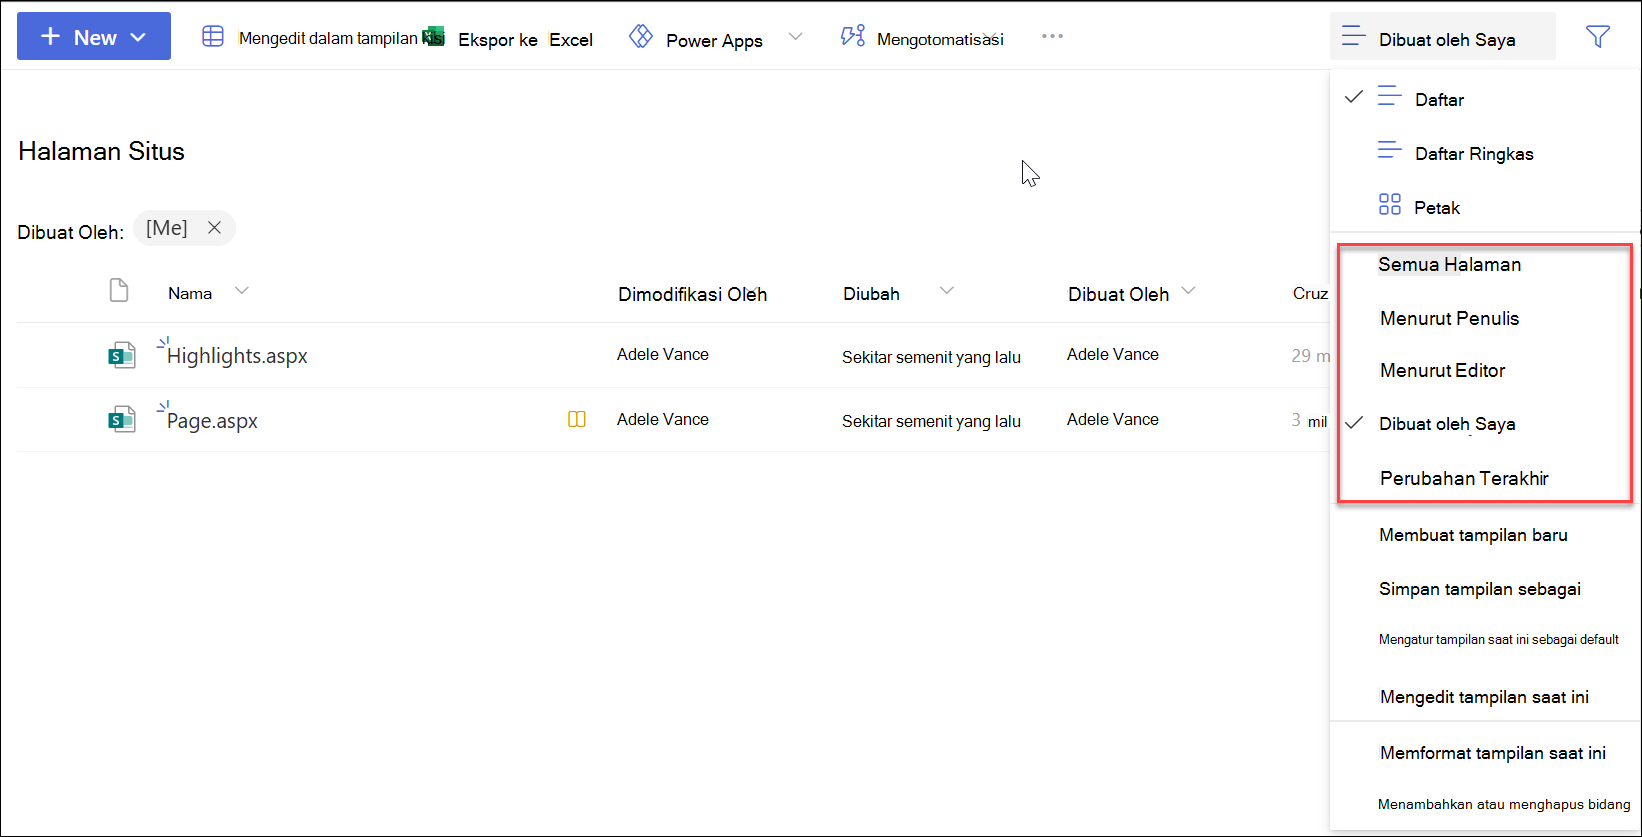This screenshot has height=837, width=1642.
Task: Click Dibuat Oleh Adele Vance in Highlights.aspx row
Action: (x=1113, y=354)
